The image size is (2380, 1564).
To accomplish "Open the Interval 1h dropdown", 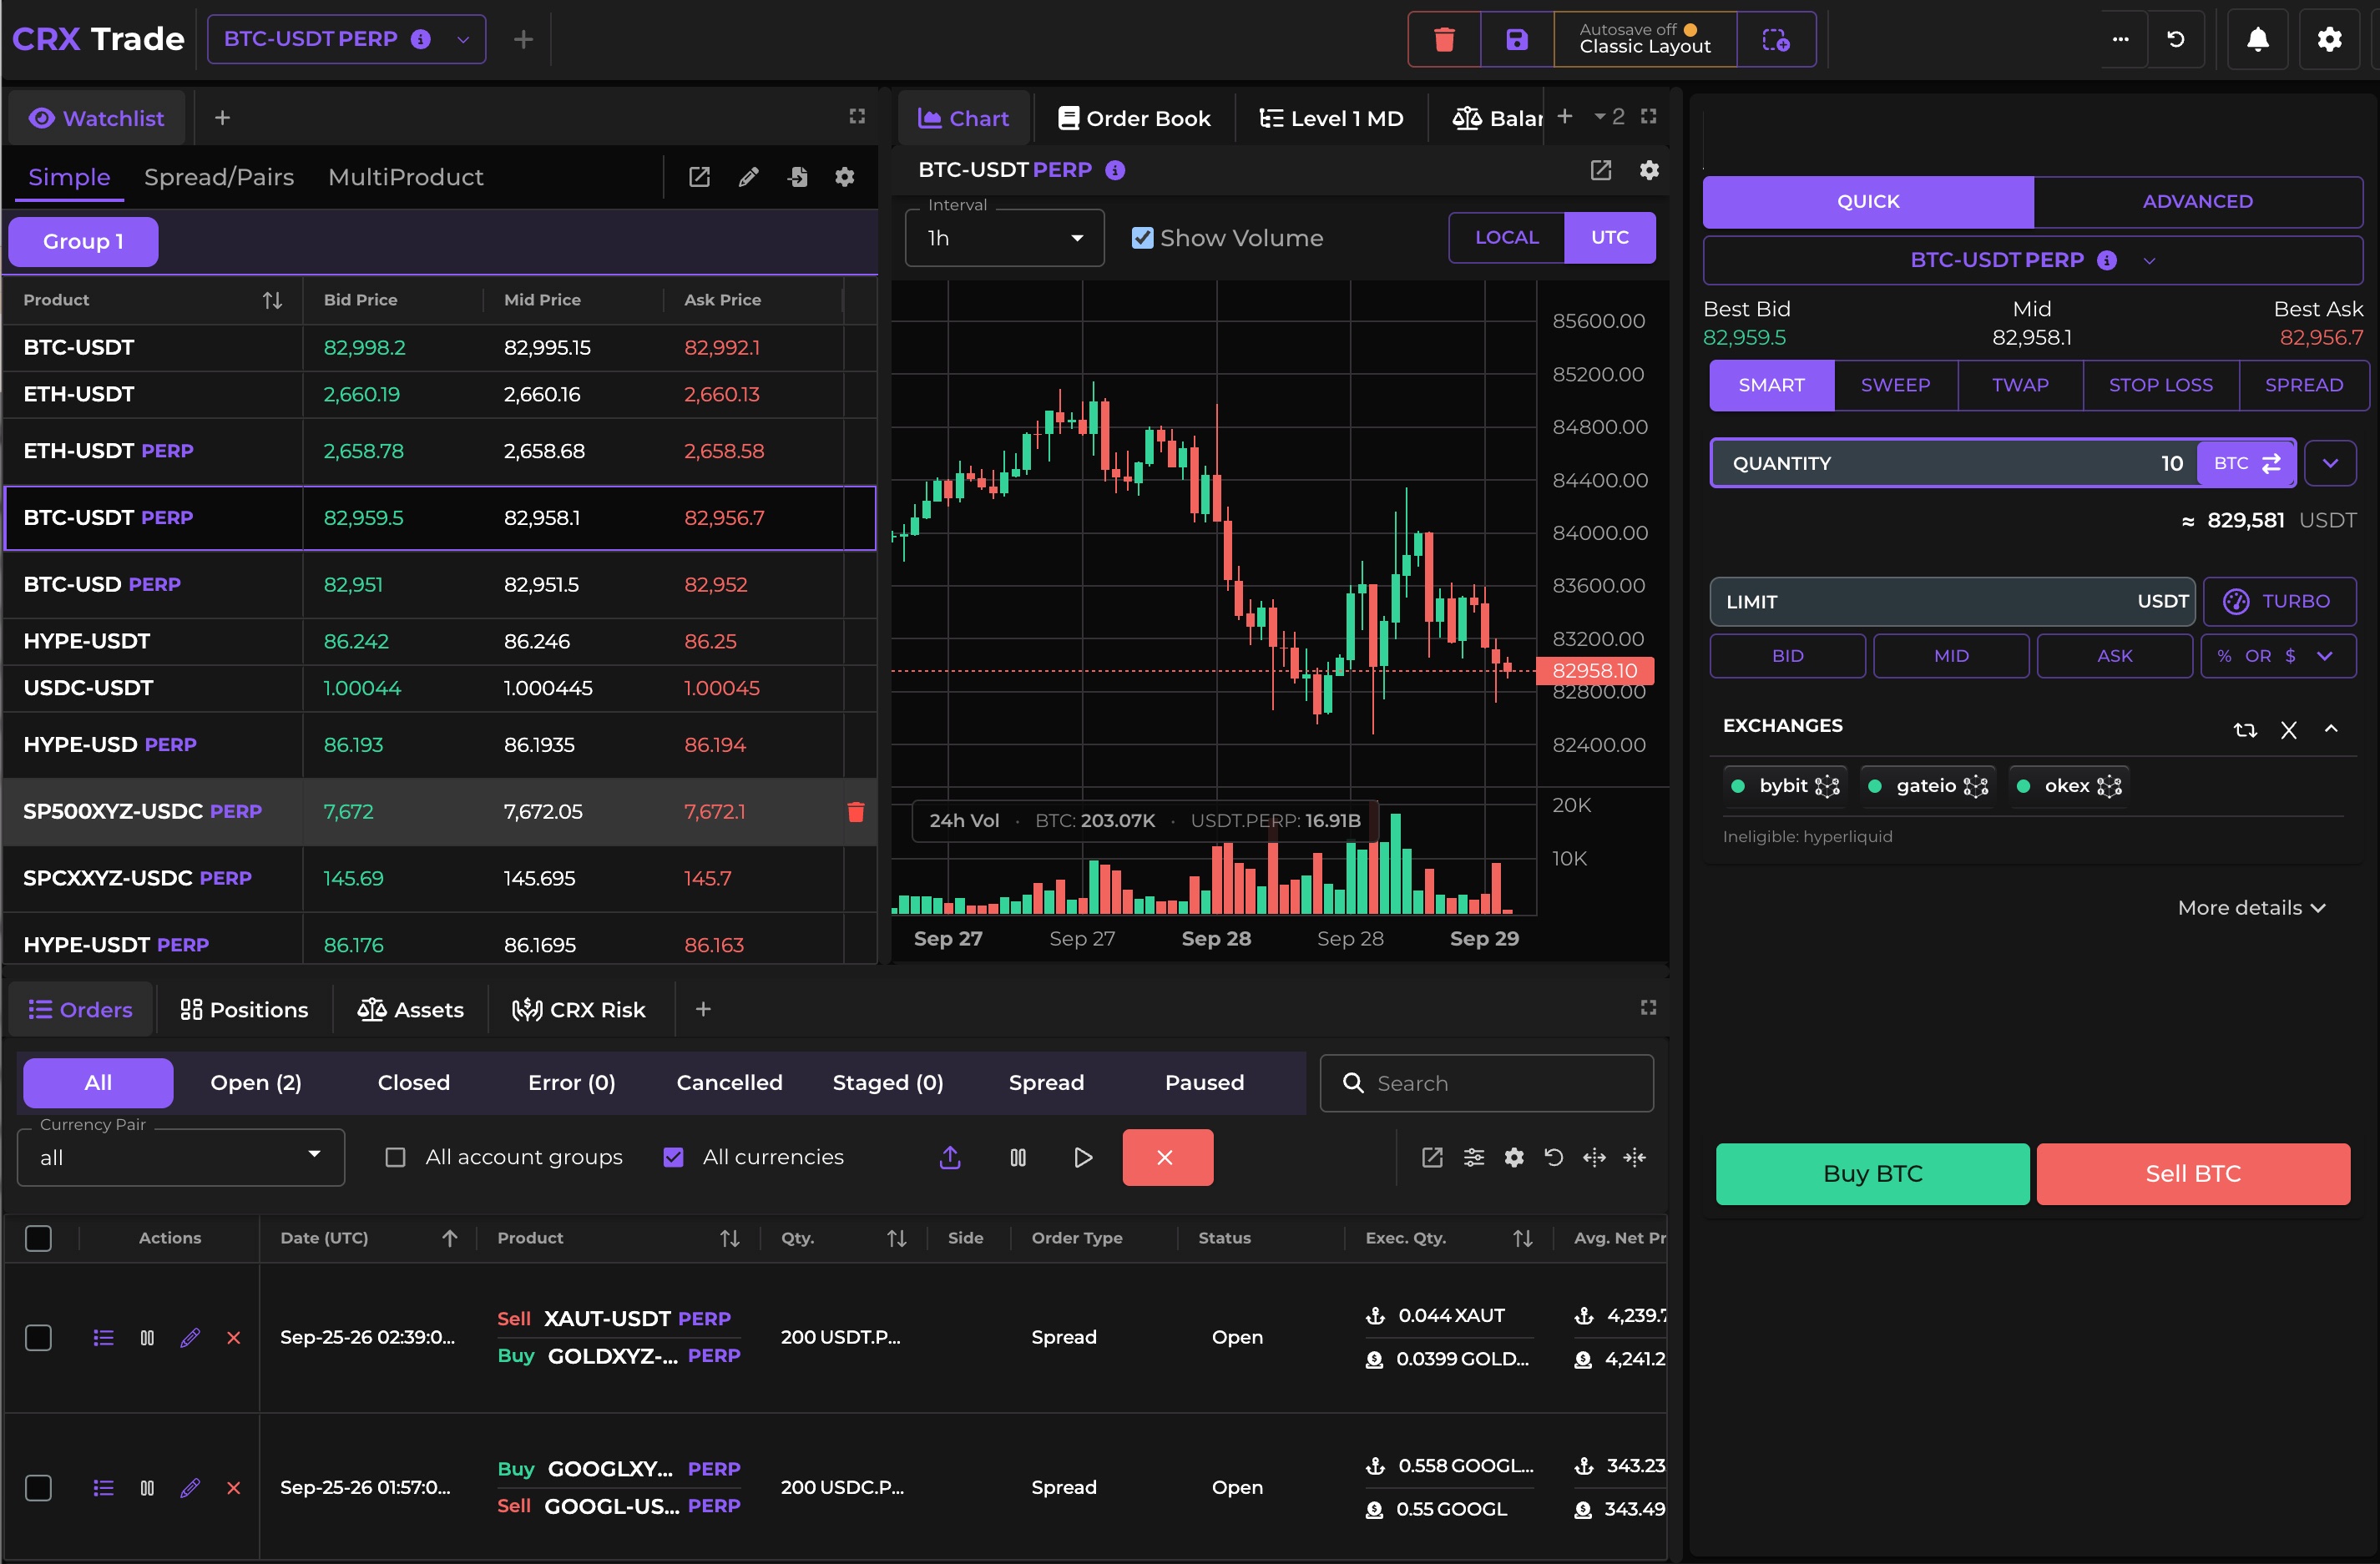I will tap(1004, 238).
